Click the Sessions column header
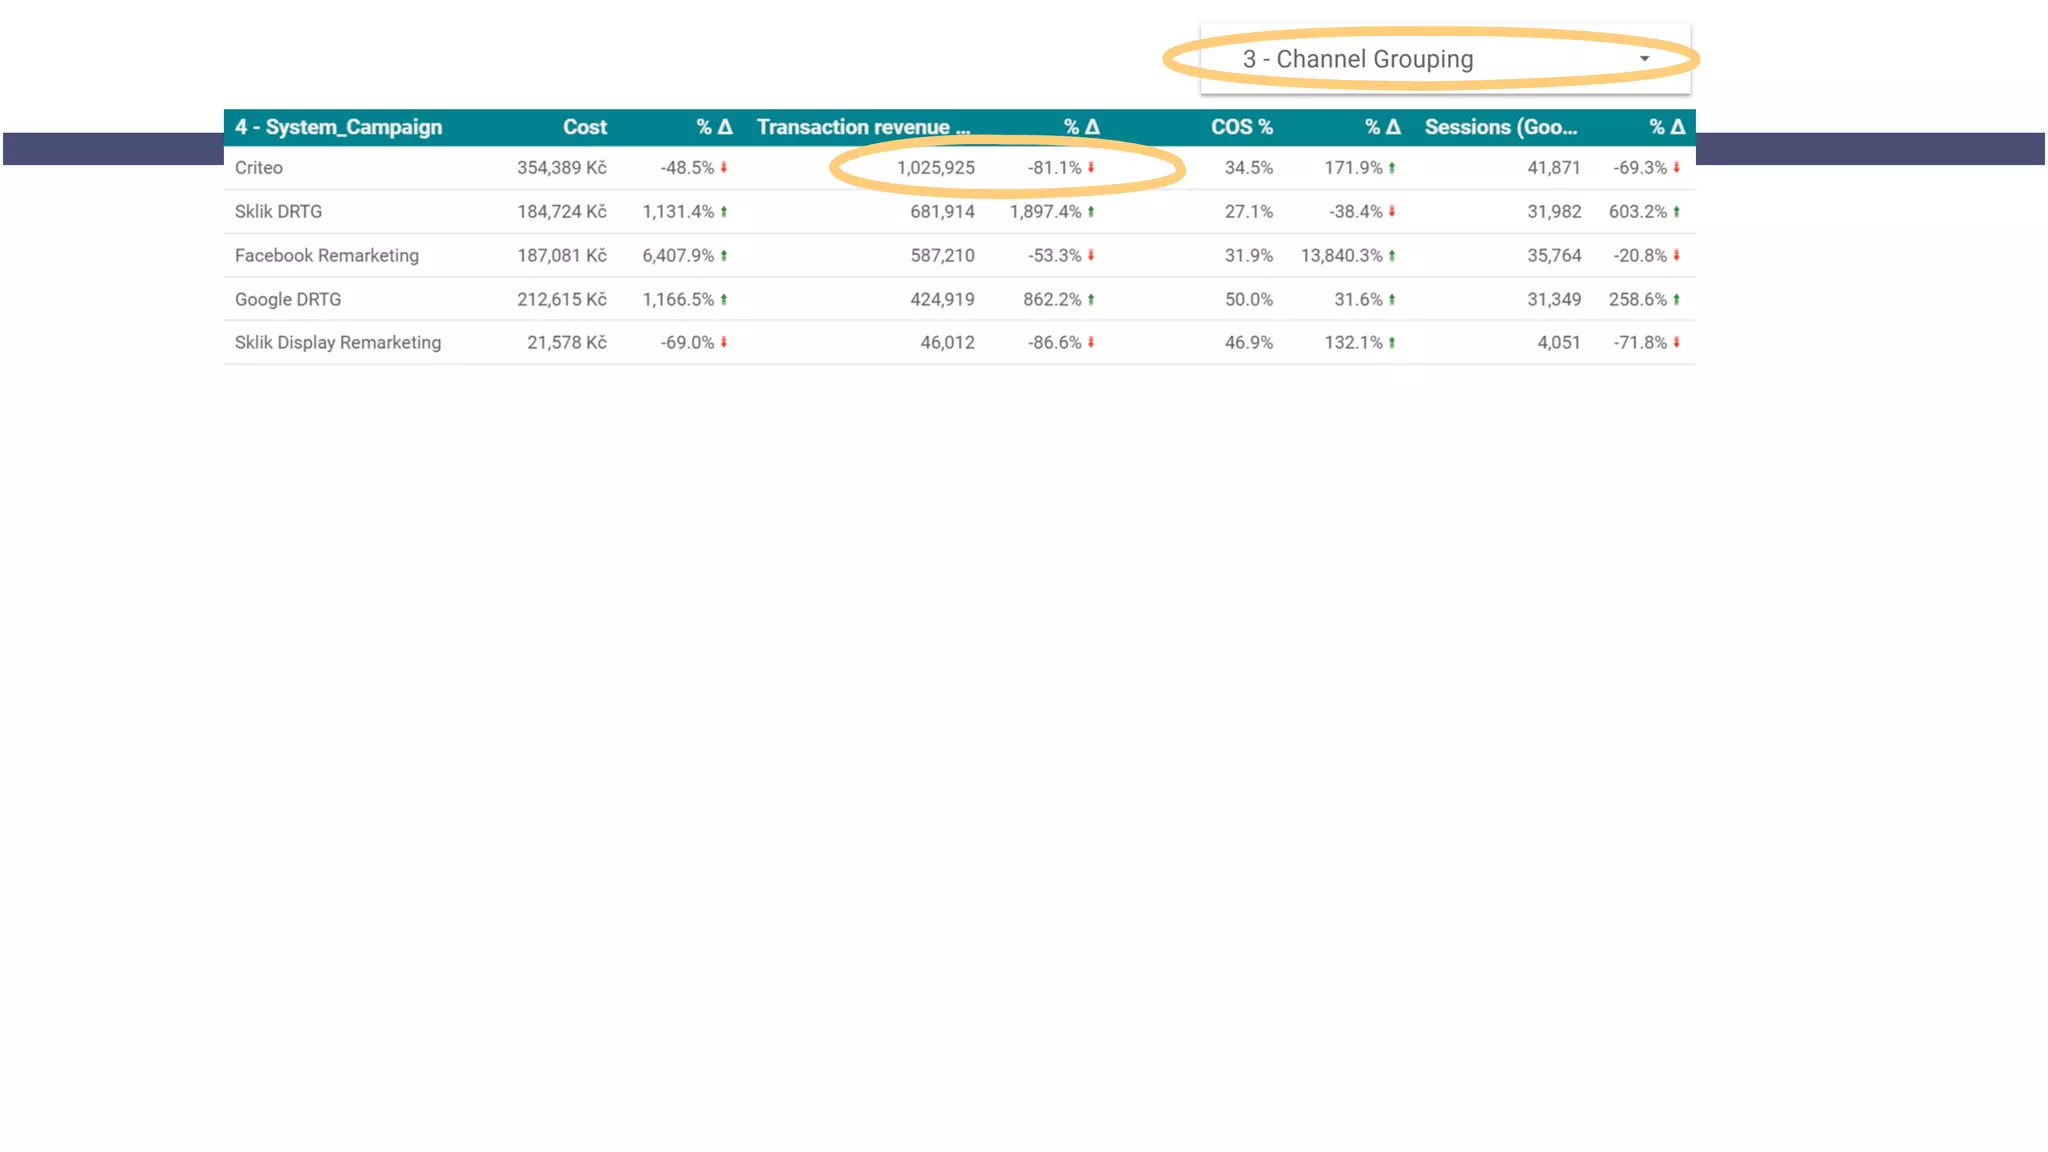This screenshot has width=2048, height=1152. pos(1500,127)
